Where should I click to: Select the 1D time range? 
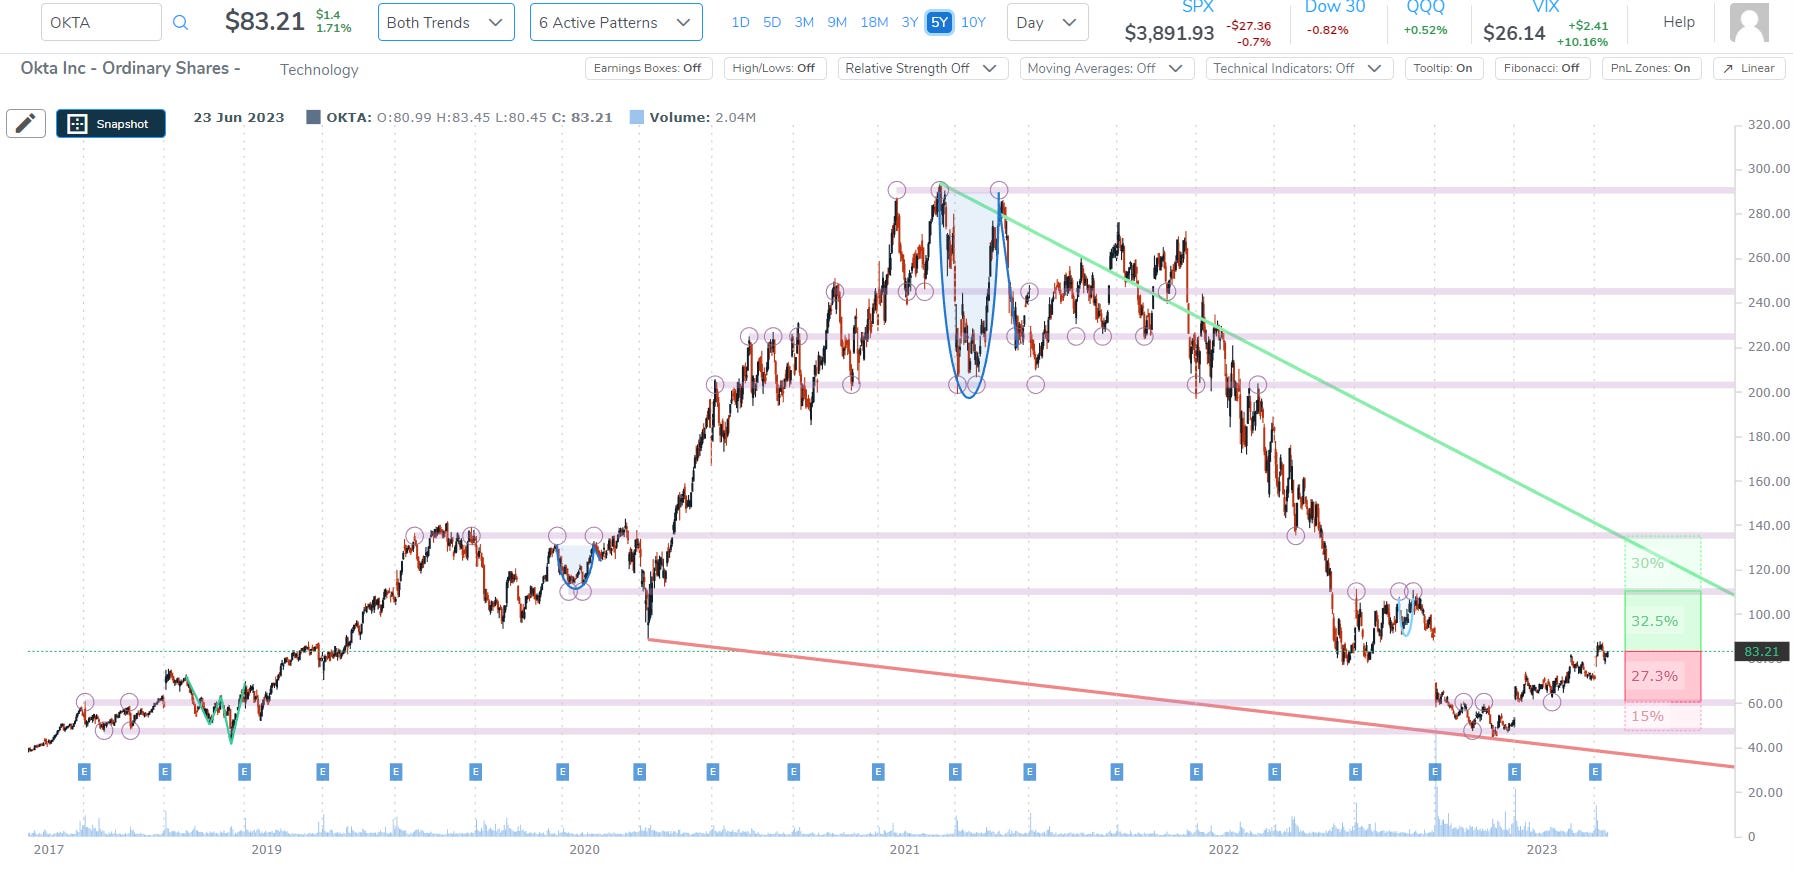coord(740,22)
